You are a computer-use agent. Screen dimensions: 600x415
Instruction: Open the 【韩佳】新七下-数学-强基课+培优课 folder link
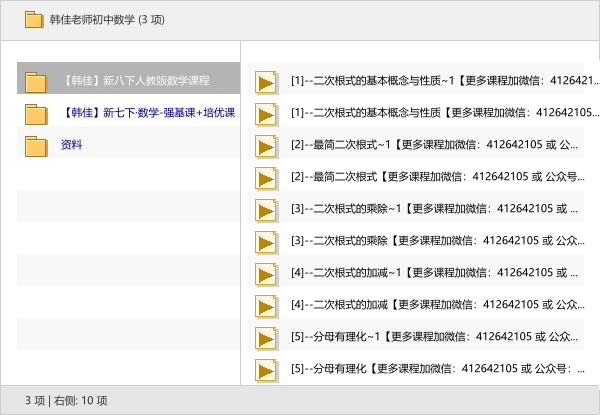pos(146,113)
